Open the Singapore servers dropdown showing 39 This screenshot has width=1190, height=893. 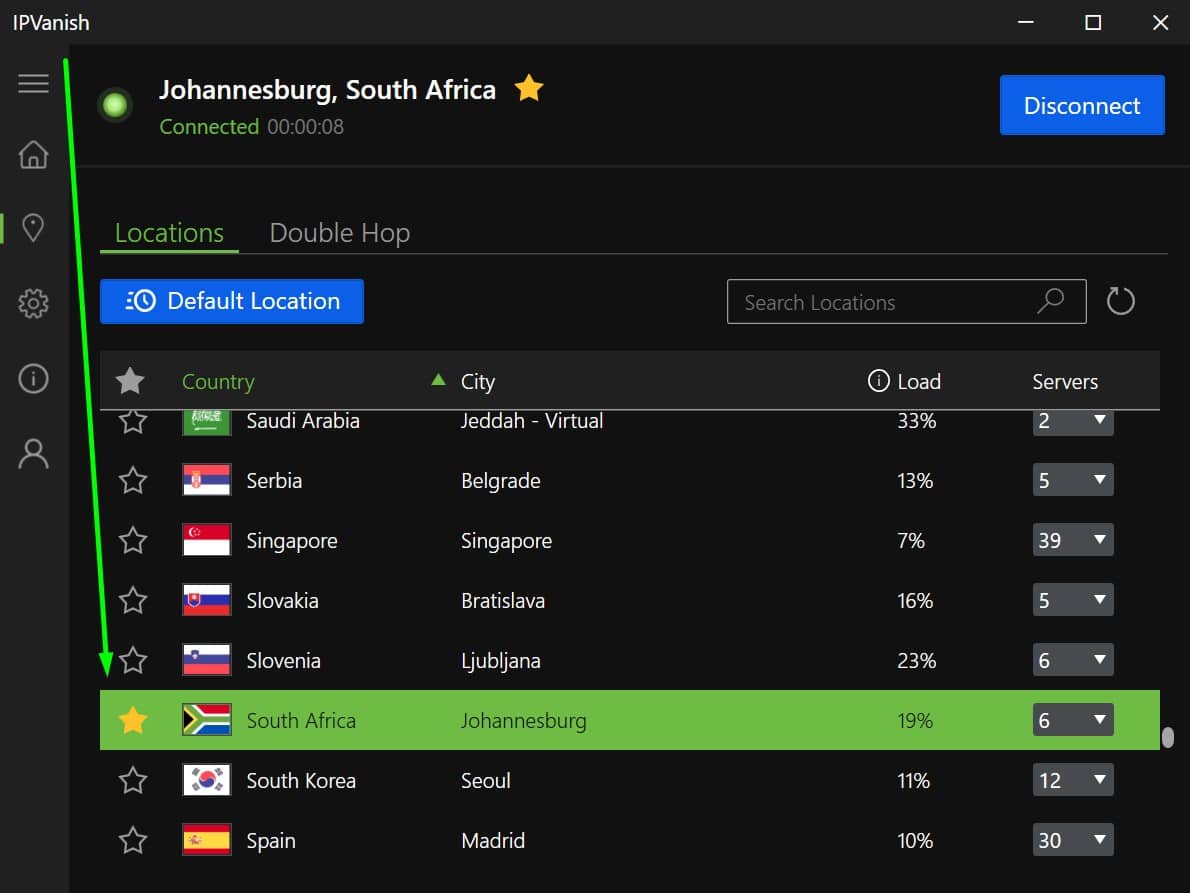[1073, 540]
